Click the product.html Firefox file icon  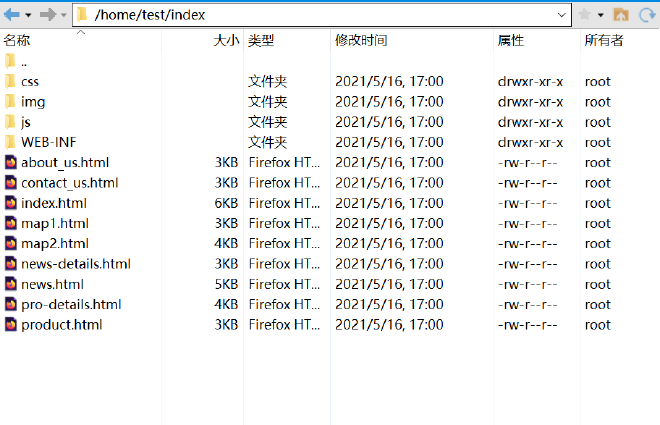point(11,324)
